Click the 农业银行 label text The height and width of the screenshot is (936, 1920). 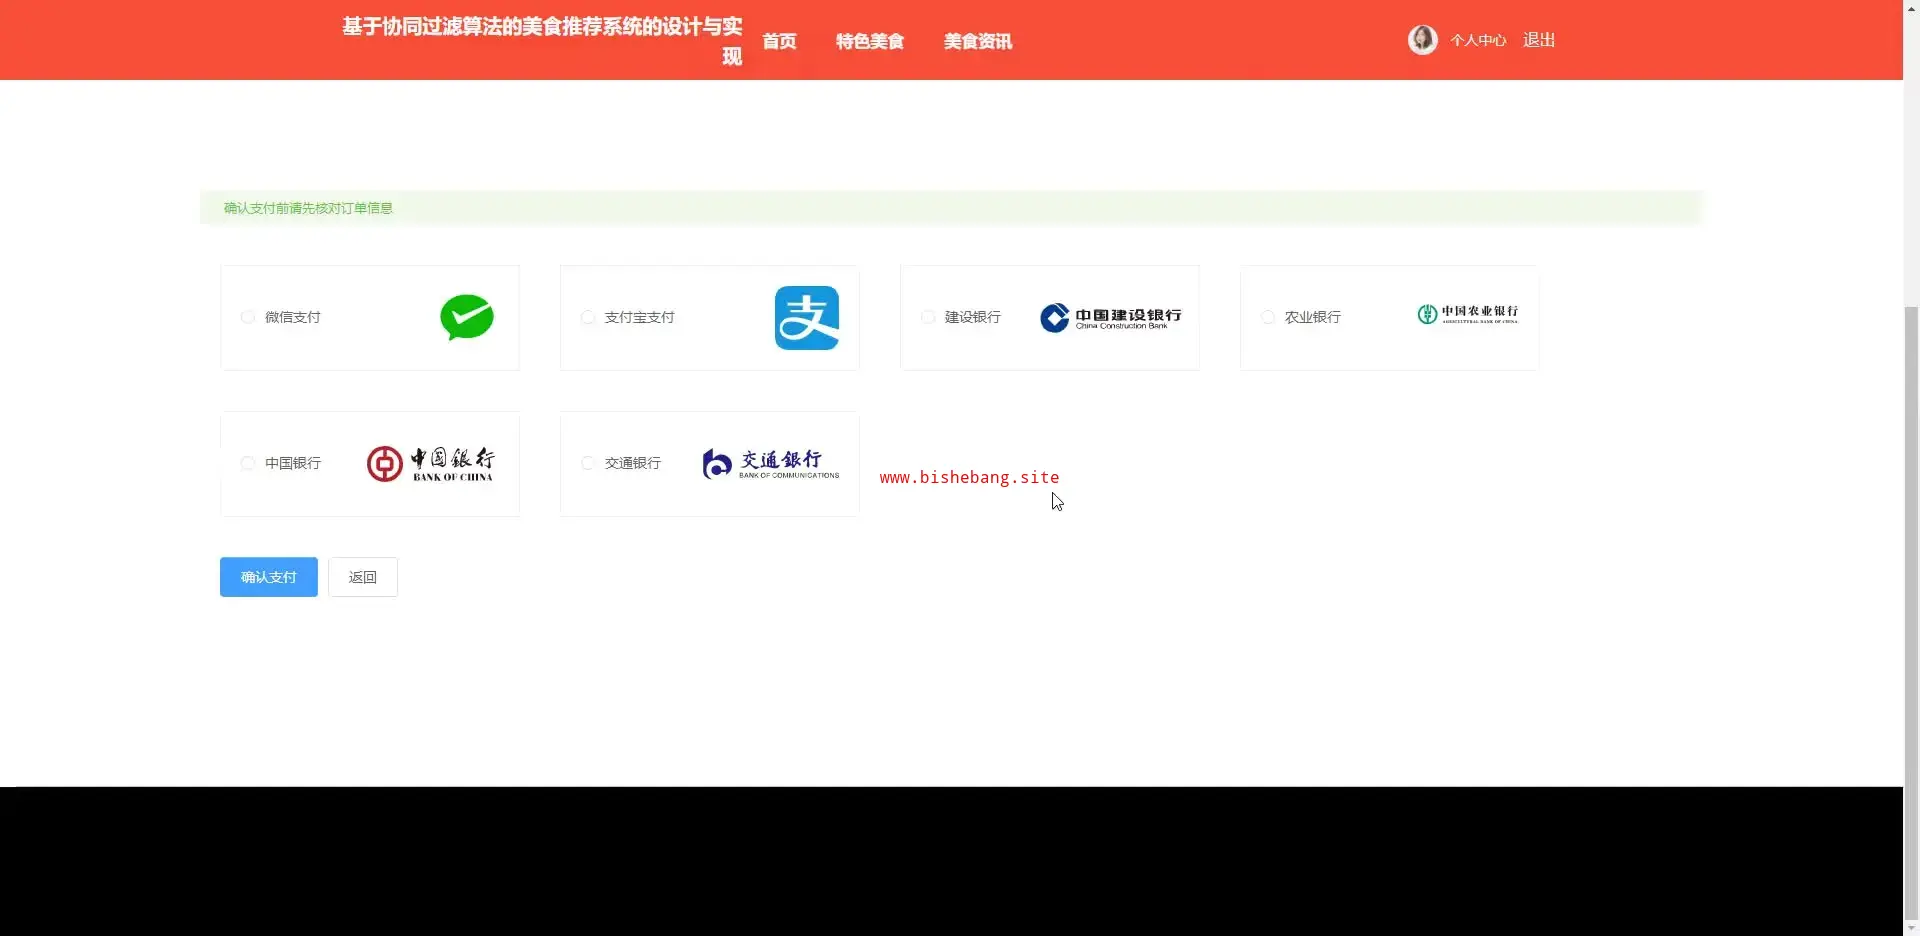point(1313,317)
